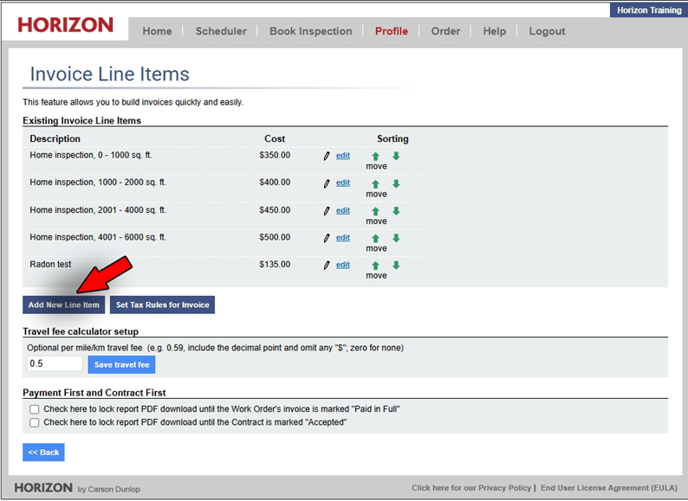The width and height of the screenshot is (688, 501).
Task: Click the Back button
Action: (43, 452)
